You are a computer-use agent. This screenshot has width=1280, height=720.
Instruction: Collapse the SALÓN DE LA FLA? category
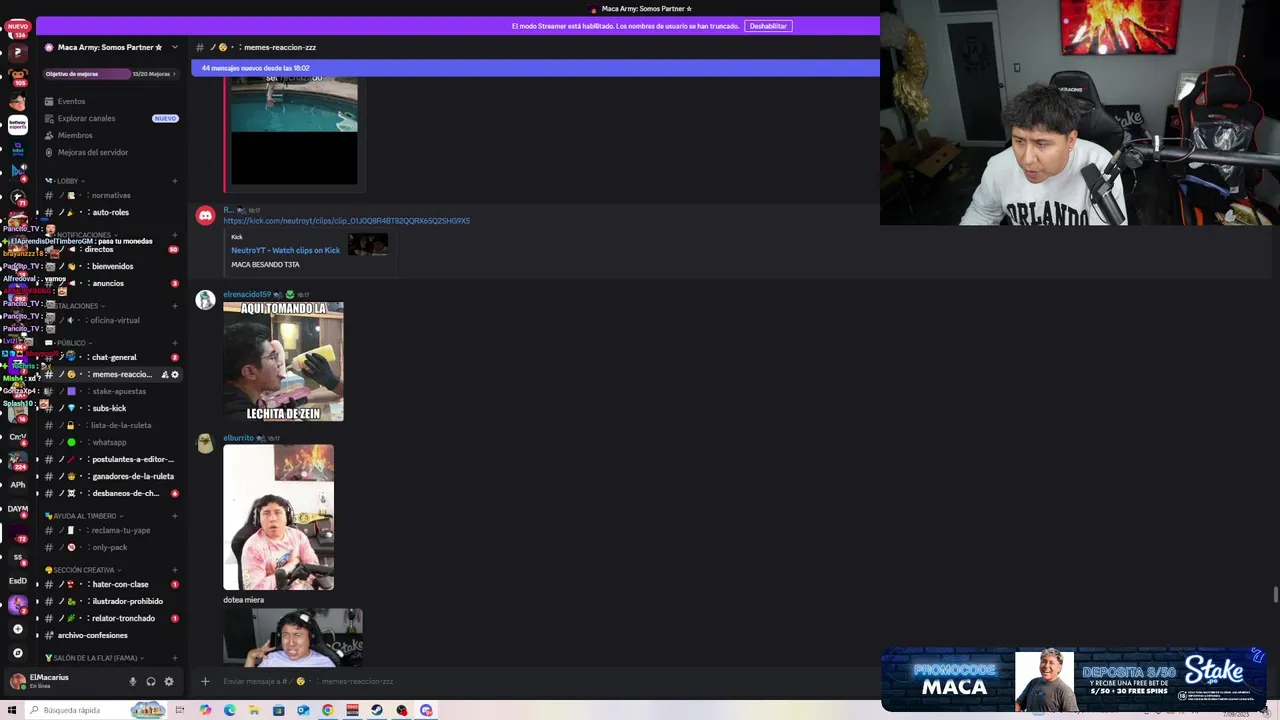94,658
